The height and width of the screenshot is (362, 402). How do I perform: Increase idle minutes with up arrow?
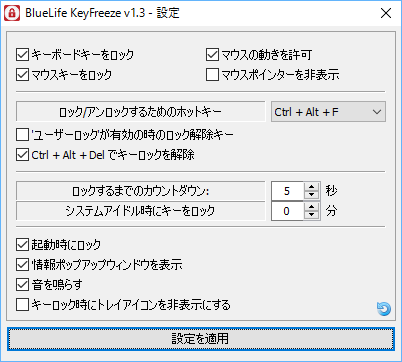(312, 207)
